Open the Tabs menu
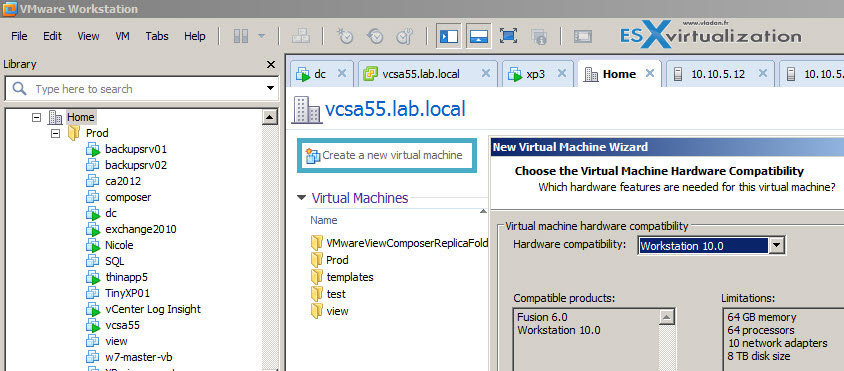Image resolution: width=844 pixels, height=371 pixels. point(157,36)
